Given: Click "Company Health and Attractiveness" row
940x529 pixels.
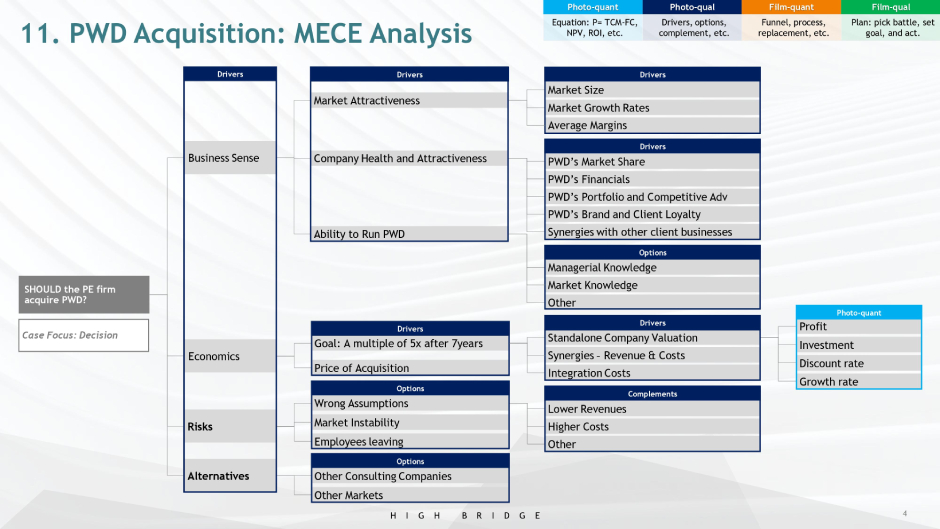Looking at the screenshot, I should coord(409,159).
